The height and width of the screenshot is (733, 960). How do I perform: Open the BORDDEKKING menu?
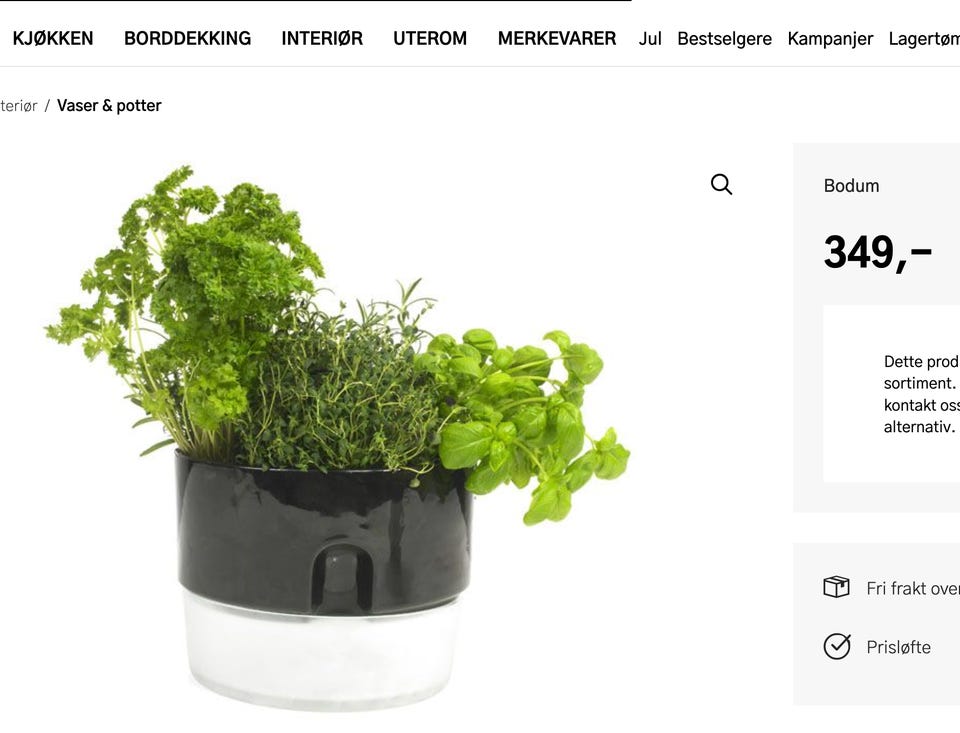pos(187,39)
